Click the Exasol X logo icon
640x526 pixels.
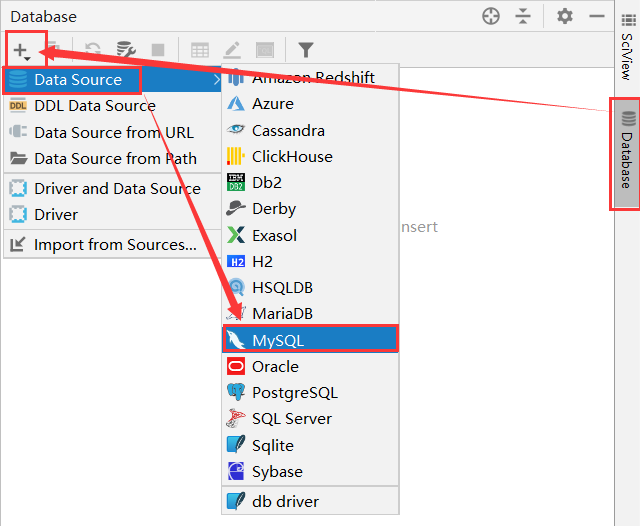pos(236,235)
